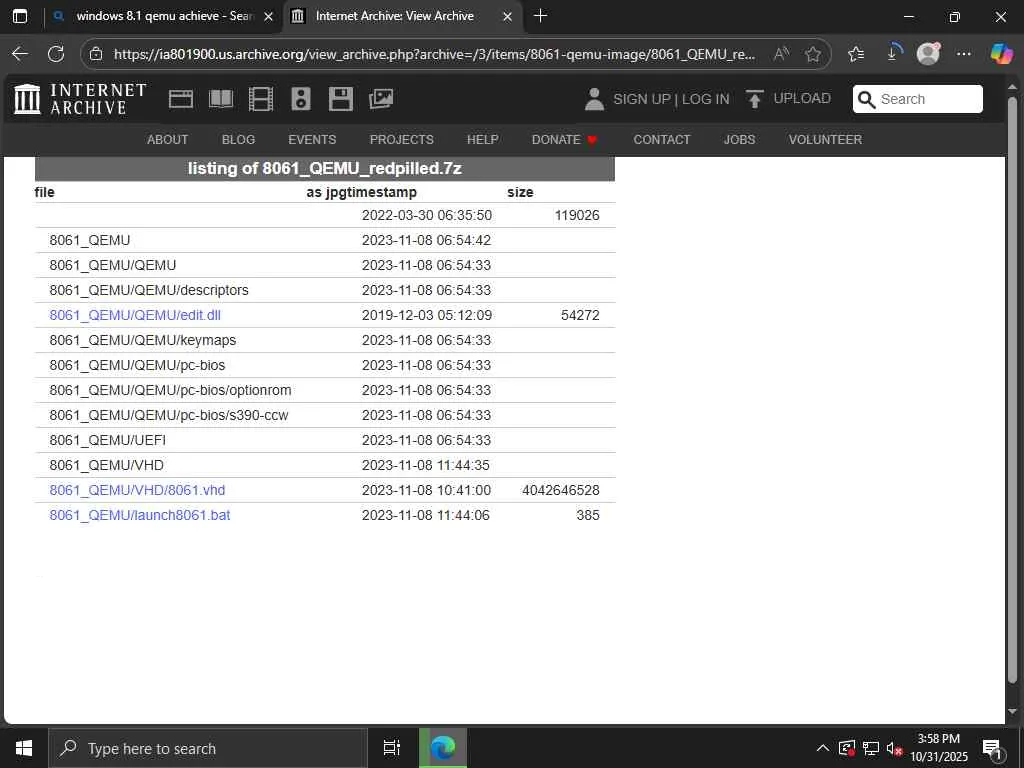Download the 8061_QEMU/QEMU/edit.dll file link
Screen dimensions: 1024x768
tap(135, 315)
